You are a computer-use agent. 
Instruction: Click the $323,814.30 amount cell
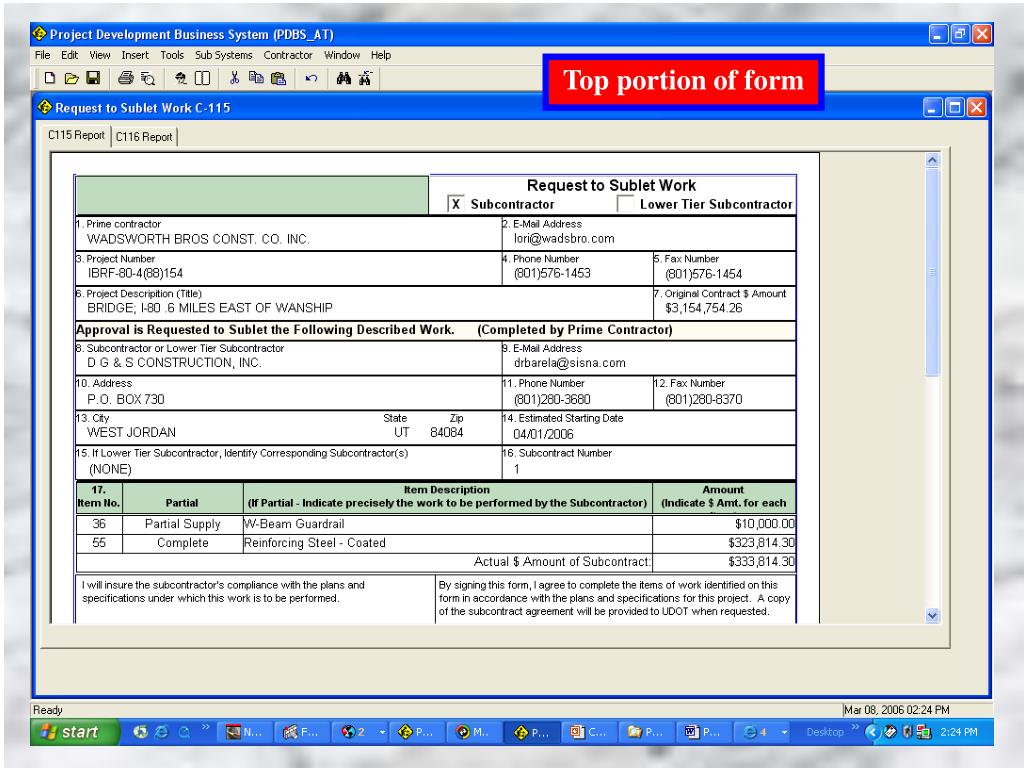(724, 543)
